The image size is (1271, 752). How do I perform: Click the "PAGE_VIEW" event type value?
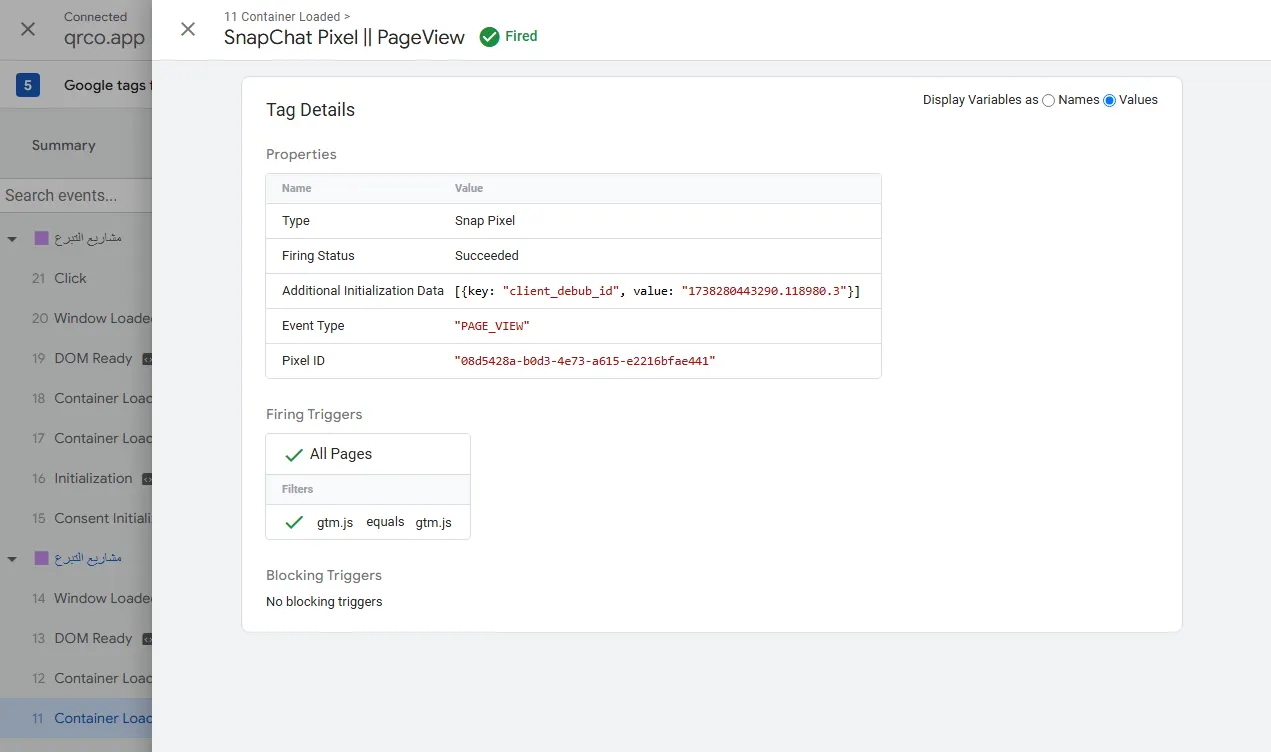pos(492,326)
